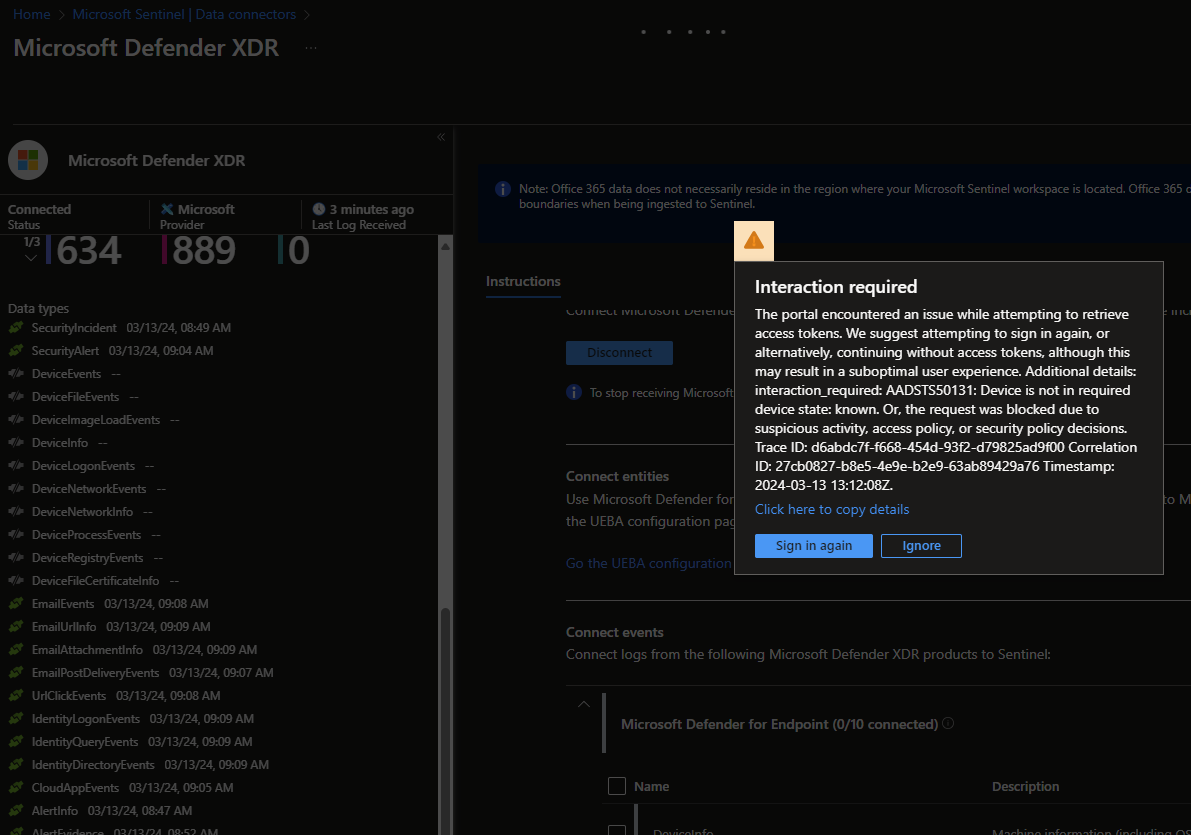
Task: Click the Connect events heading
Action: [614, 632]
